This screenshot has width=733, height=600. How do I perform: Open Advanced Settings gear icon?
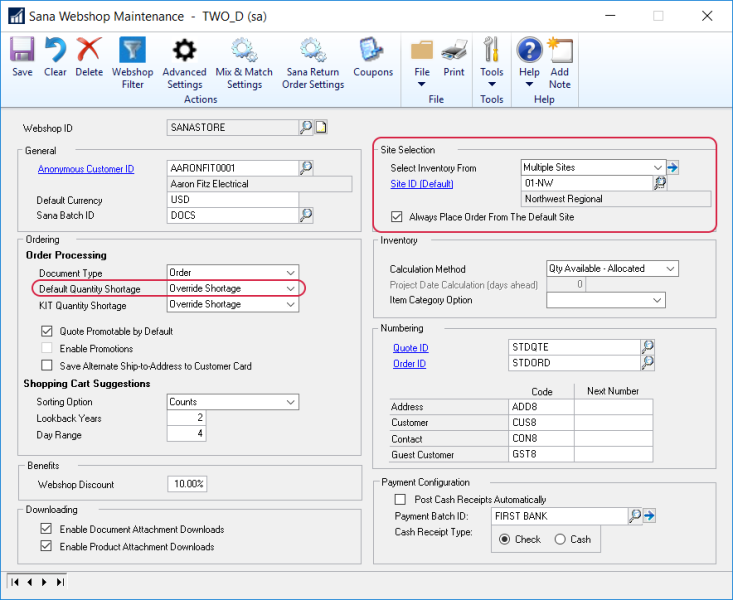(184, 50)
